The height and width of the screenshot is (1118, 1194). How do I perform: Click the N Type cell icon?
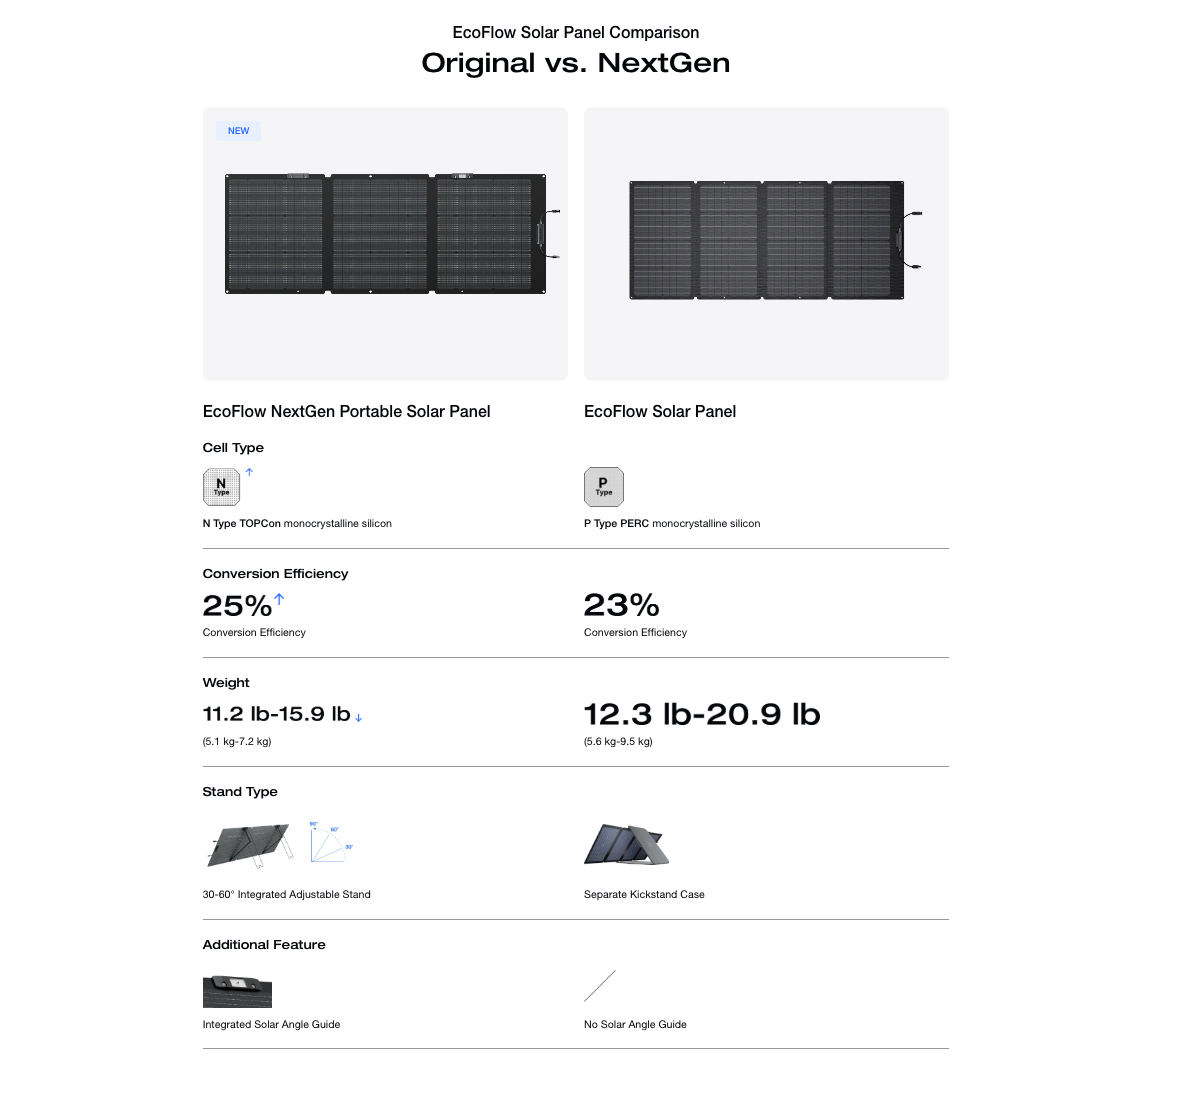click(221, 487)
